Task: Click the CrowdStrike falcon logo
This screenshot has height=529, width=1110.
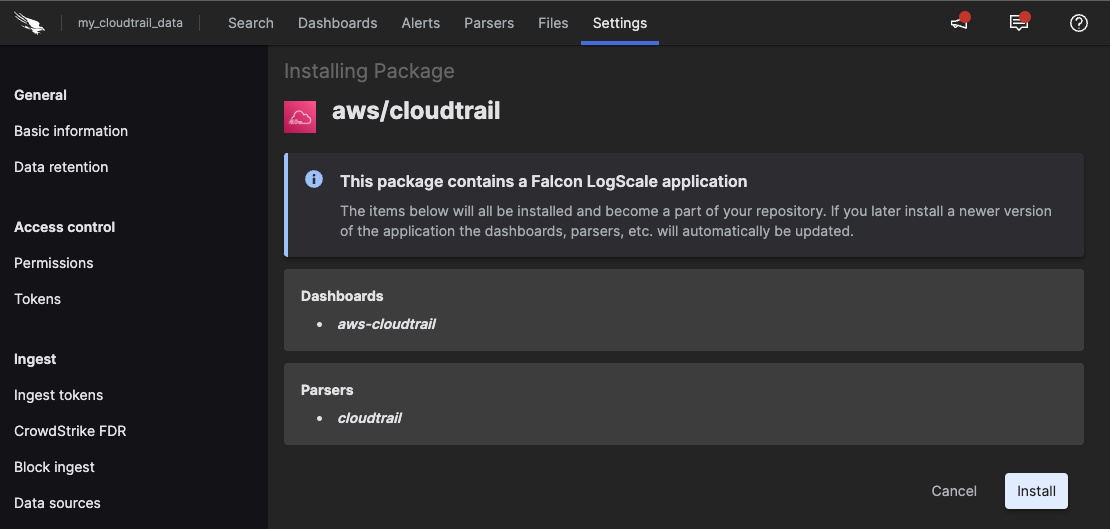Action: click(x=30, y=22)
